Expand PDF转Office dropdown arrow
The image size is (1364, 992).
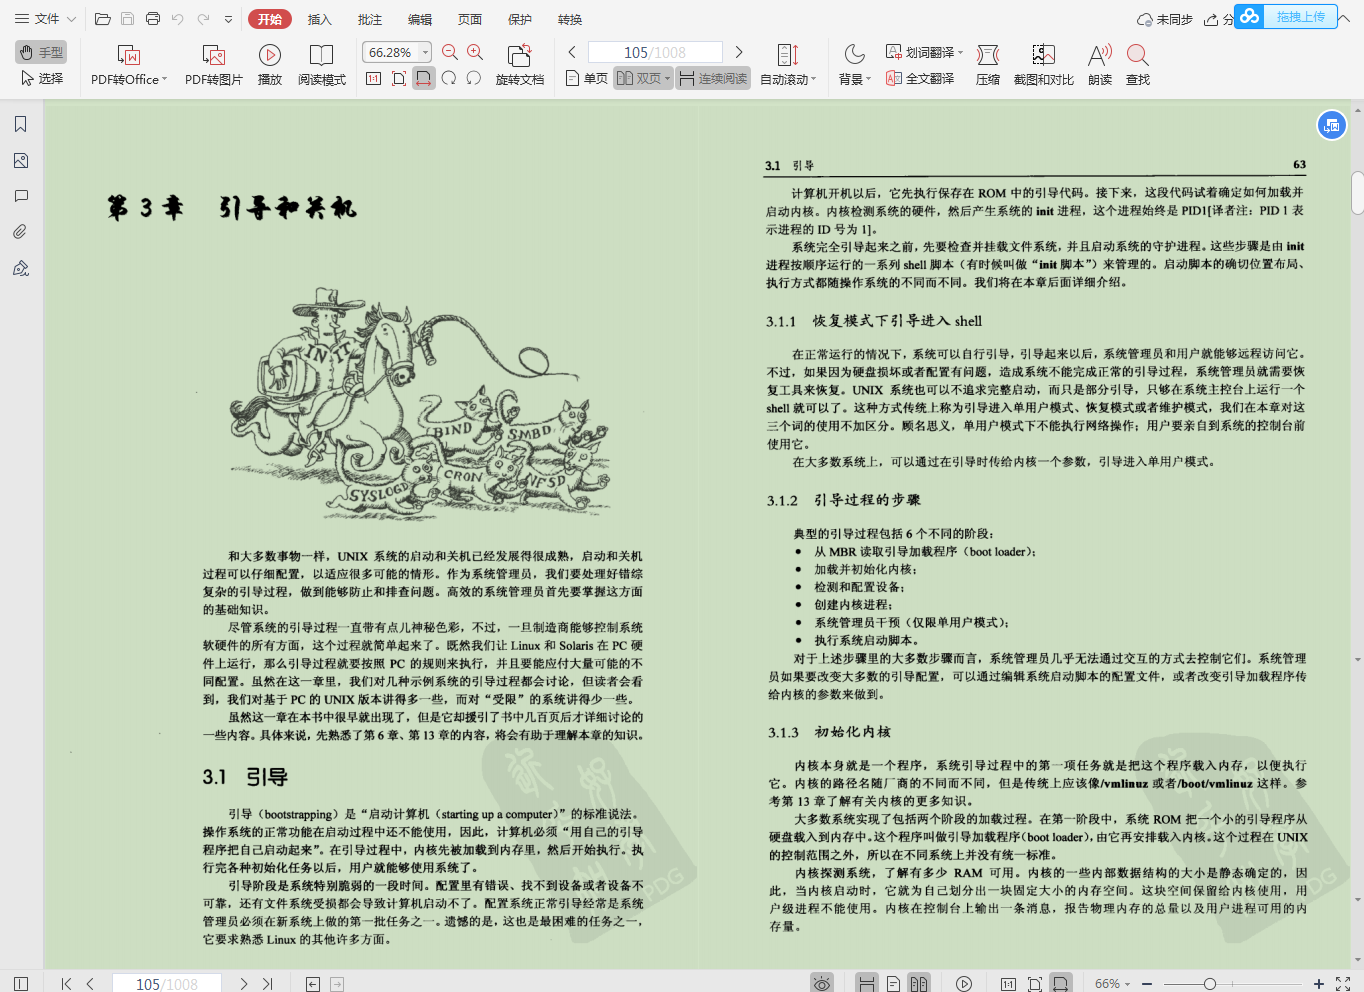(x=164, y=79)
